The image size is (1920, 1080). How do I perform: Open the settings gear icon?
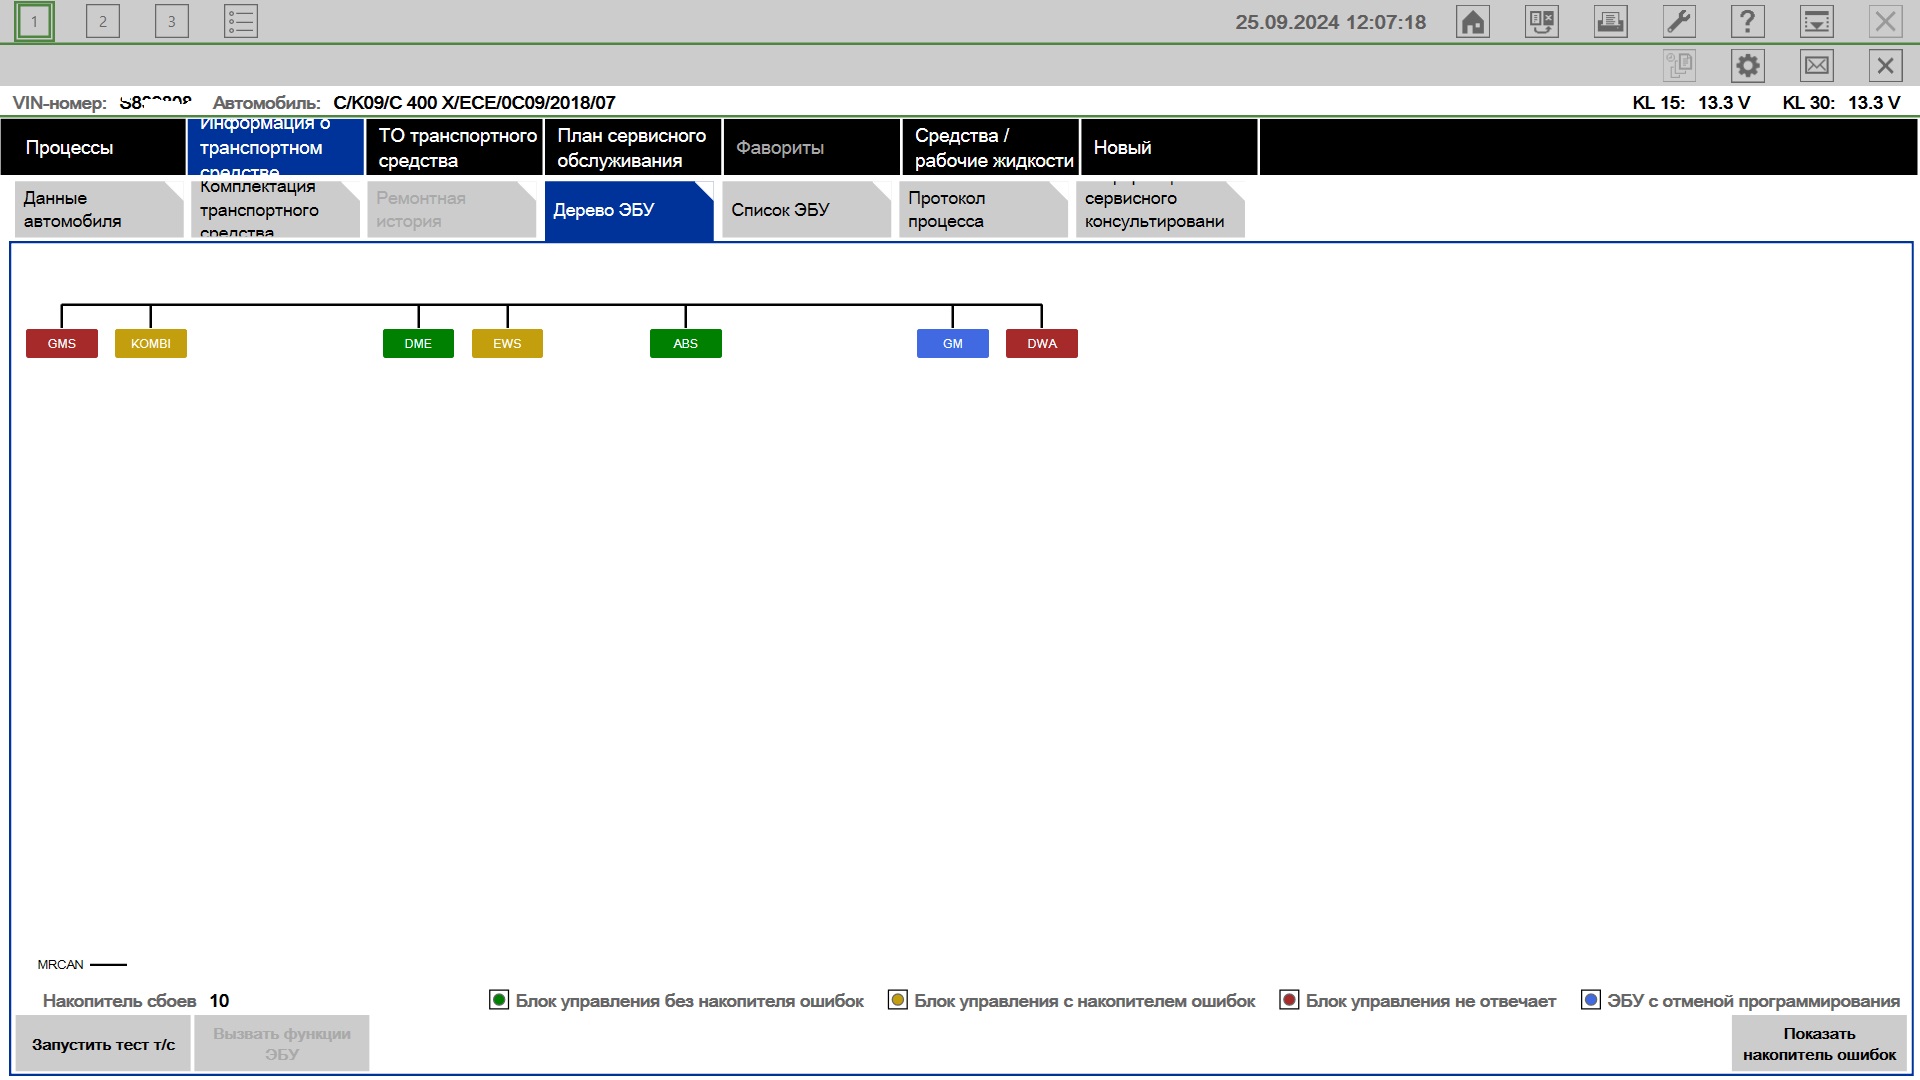point(1747,66)
